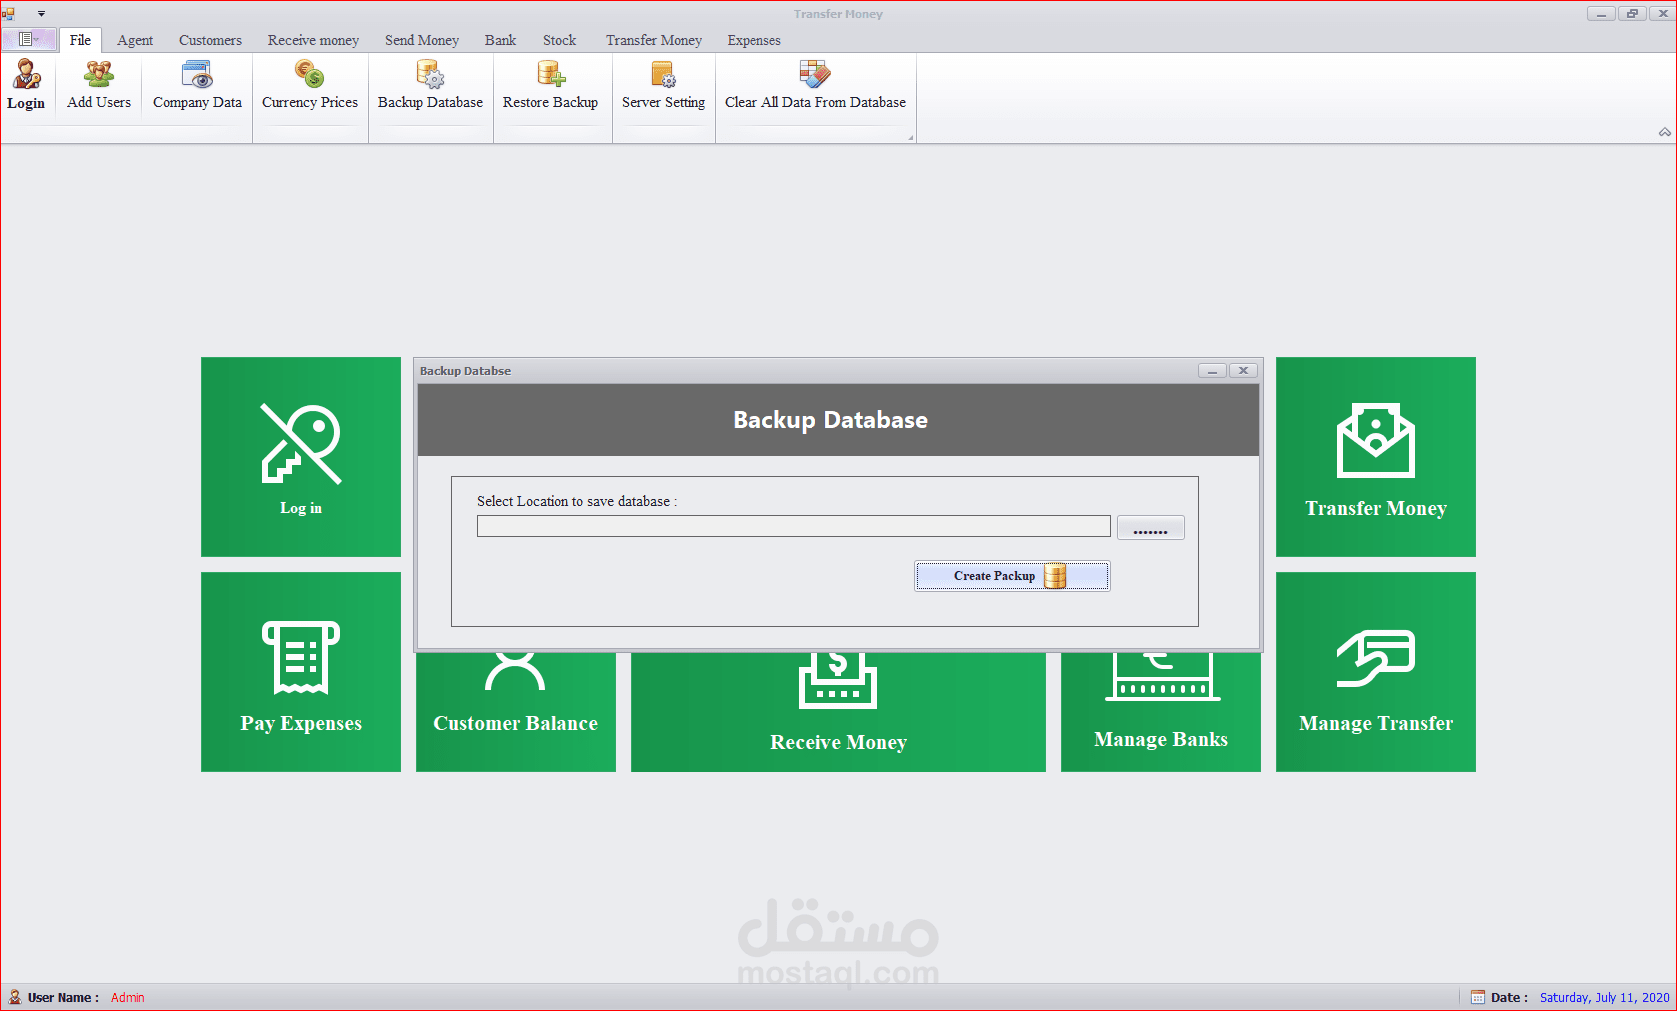
Task: Open the Pay Expenses tile
Action: tap(301, 672)
